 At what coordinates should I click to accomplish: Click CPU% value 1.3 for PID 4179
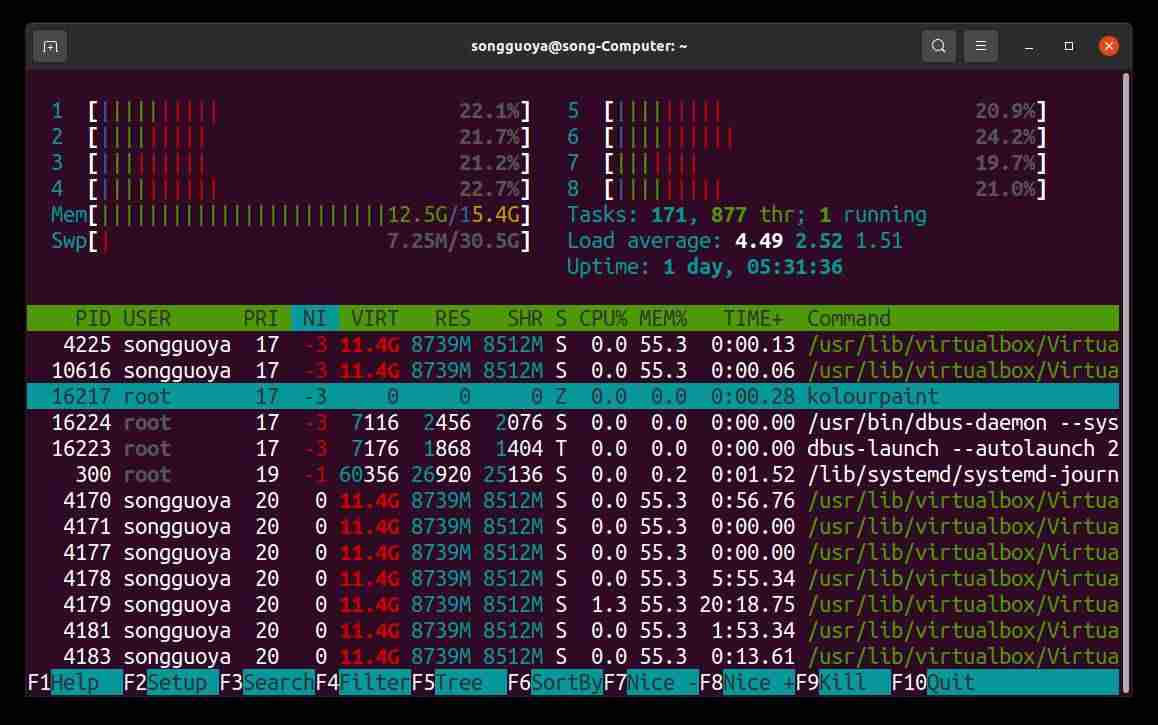click(609, 605)
